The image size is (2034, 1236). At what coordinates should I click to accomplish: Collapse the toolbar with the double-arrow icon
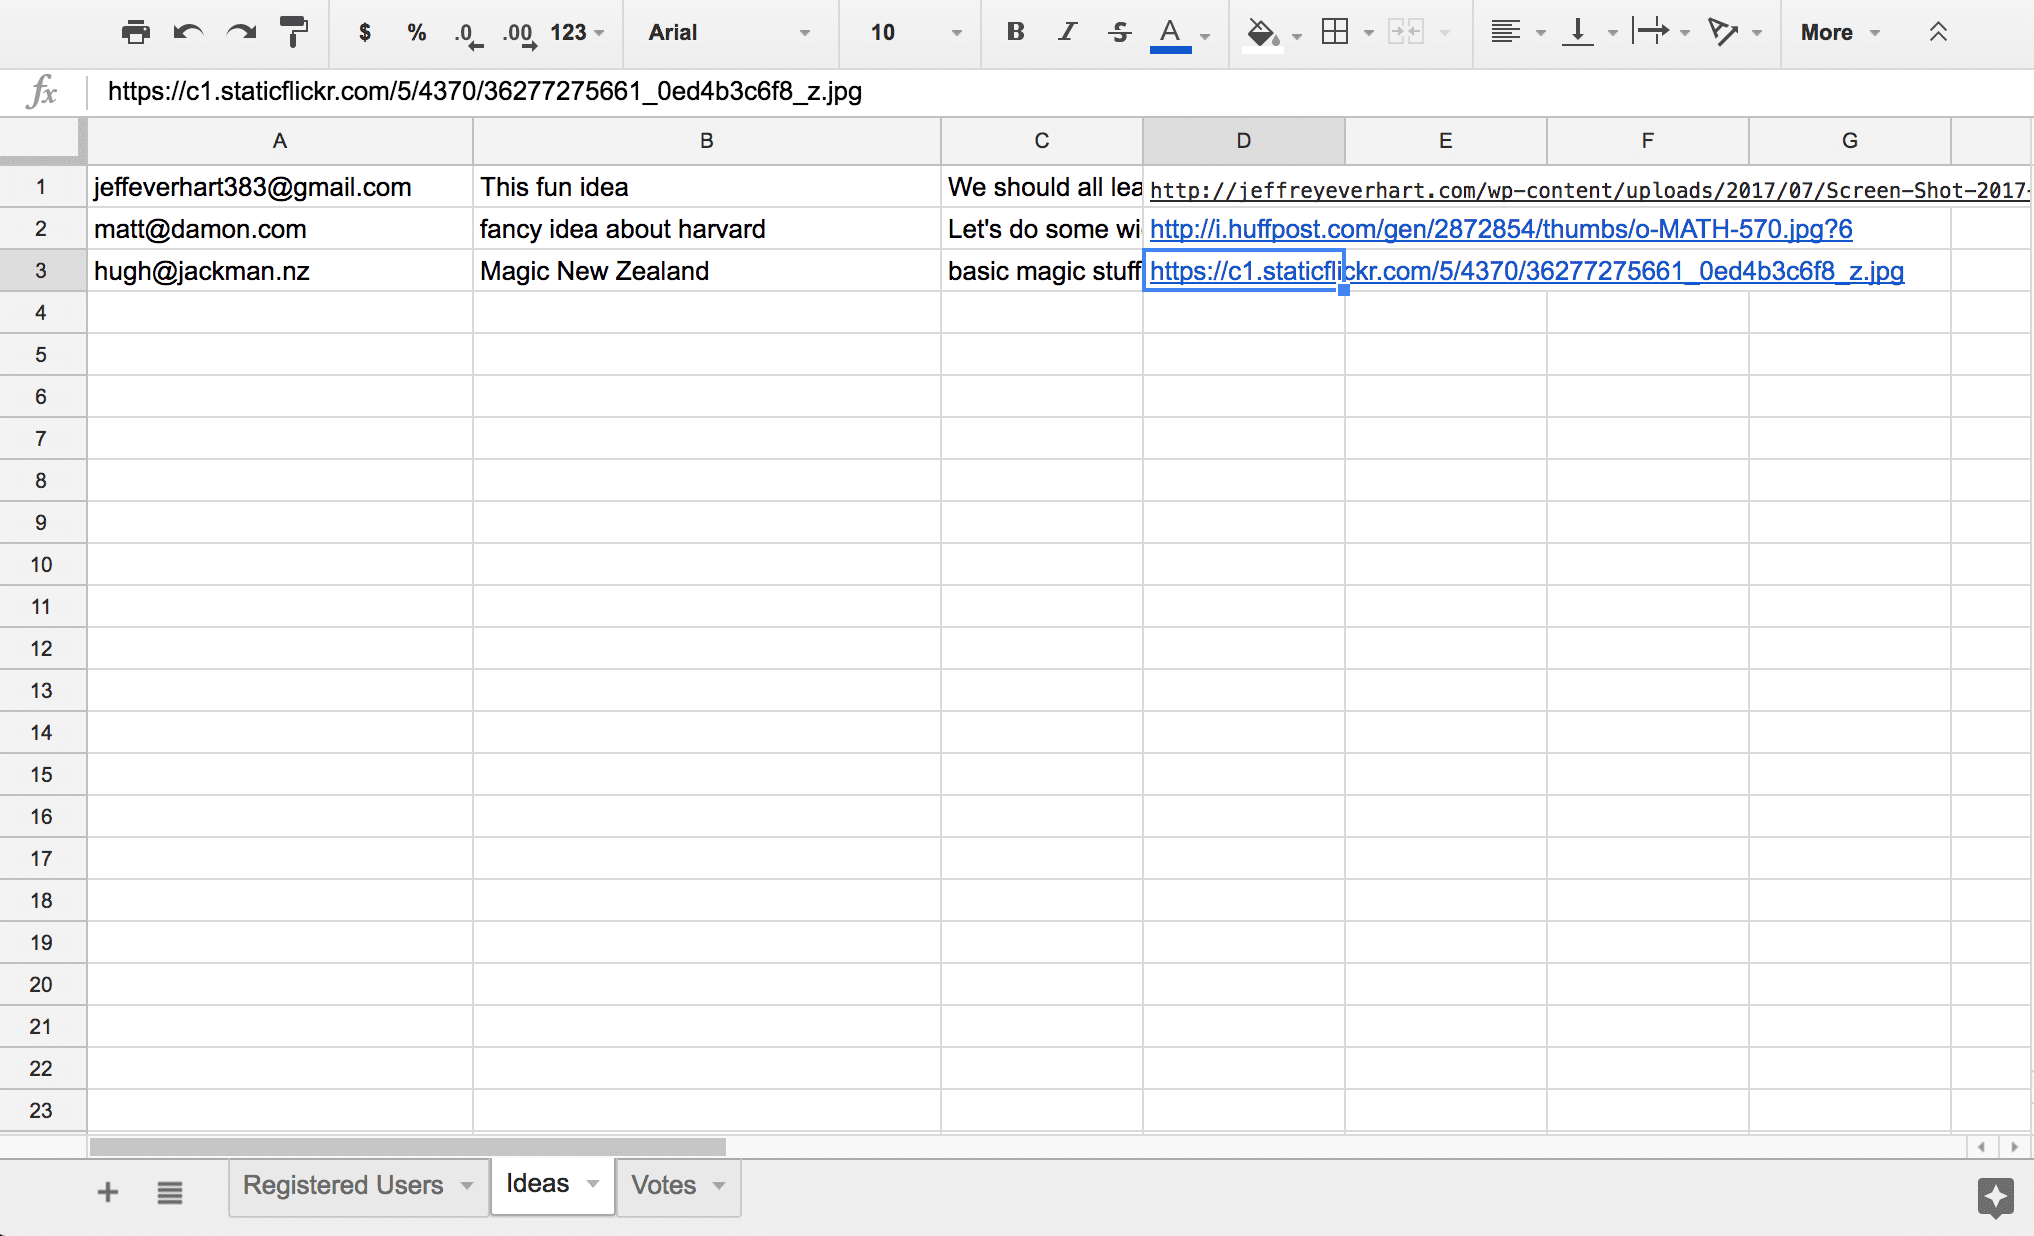click(1938, 32)
